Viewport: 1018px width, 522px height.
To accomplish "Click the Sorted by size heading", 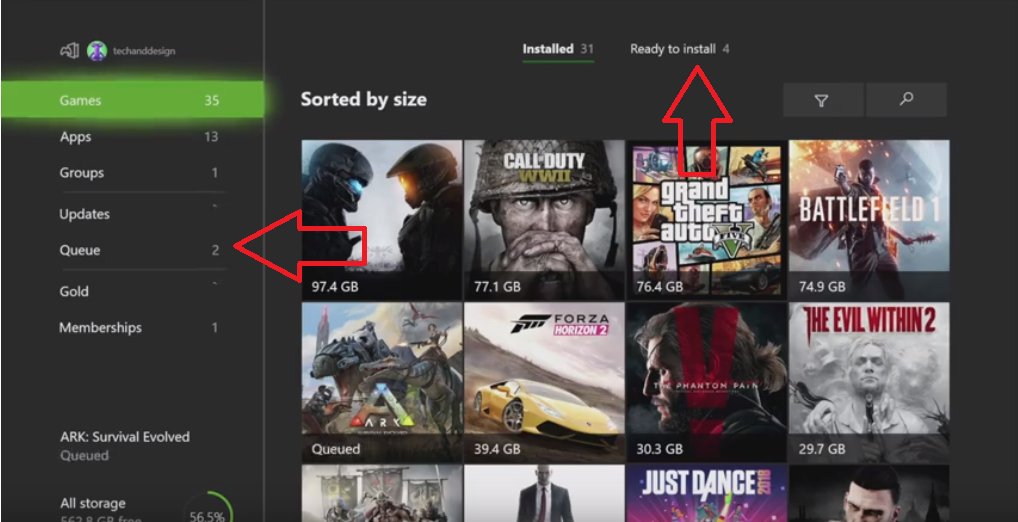I will (364, 100).
